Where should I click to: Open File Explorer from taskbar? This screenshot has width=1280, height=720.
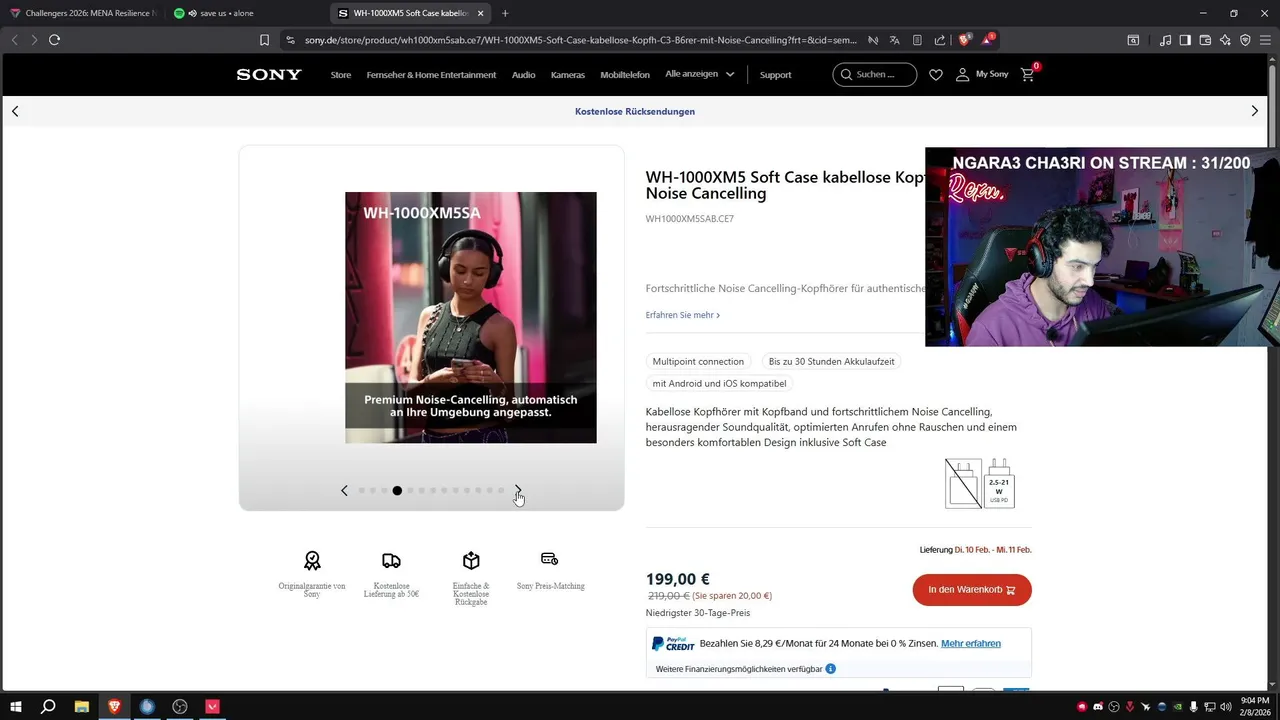coord(82,706)
